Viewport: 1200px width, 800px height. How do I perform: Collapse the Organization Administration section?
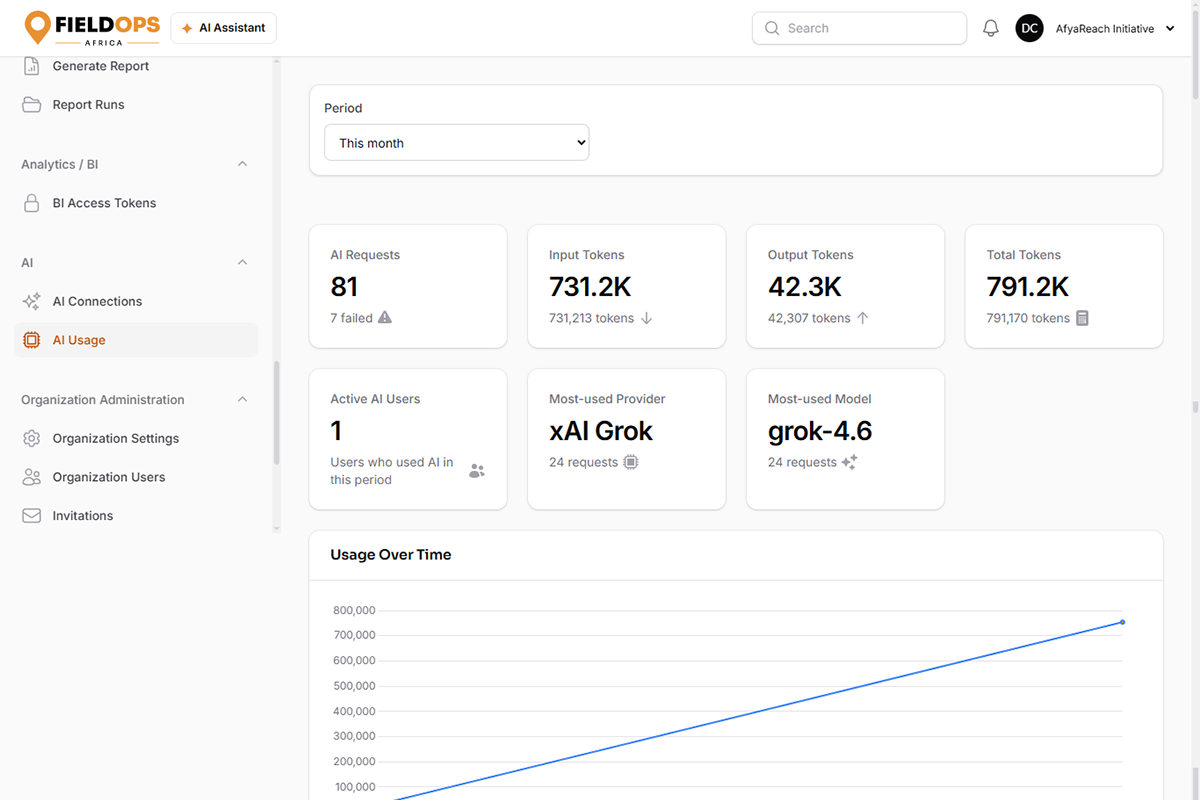coord(242,400)
